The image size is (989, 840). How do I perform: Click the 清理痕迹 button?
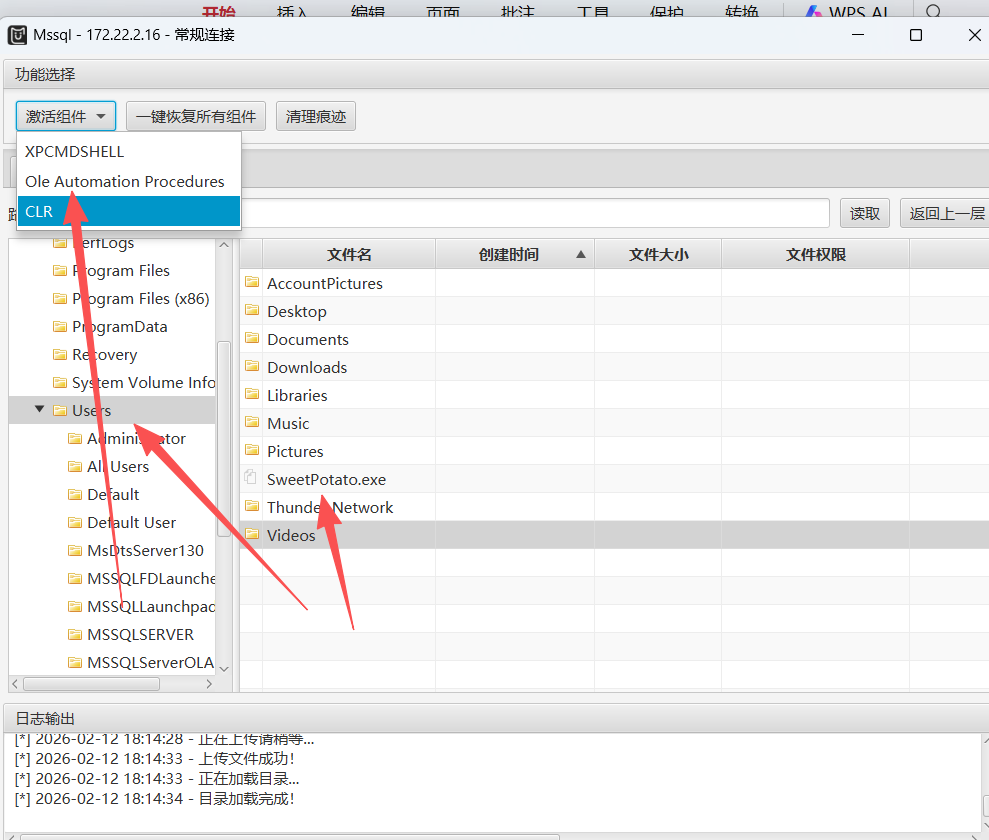click(x=315, y=116)
